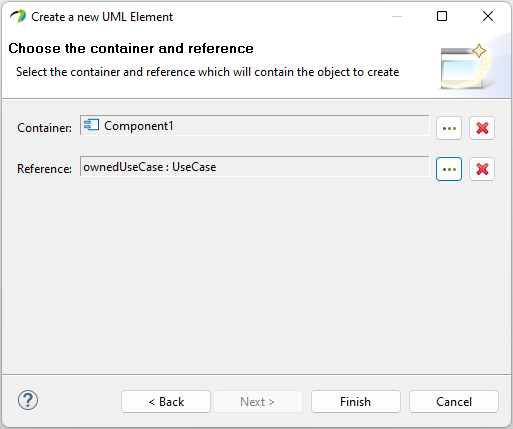Screen dimensions: 513x429
Task: Click the Papyrus app icon in title bar
Action: coord(18,16)
